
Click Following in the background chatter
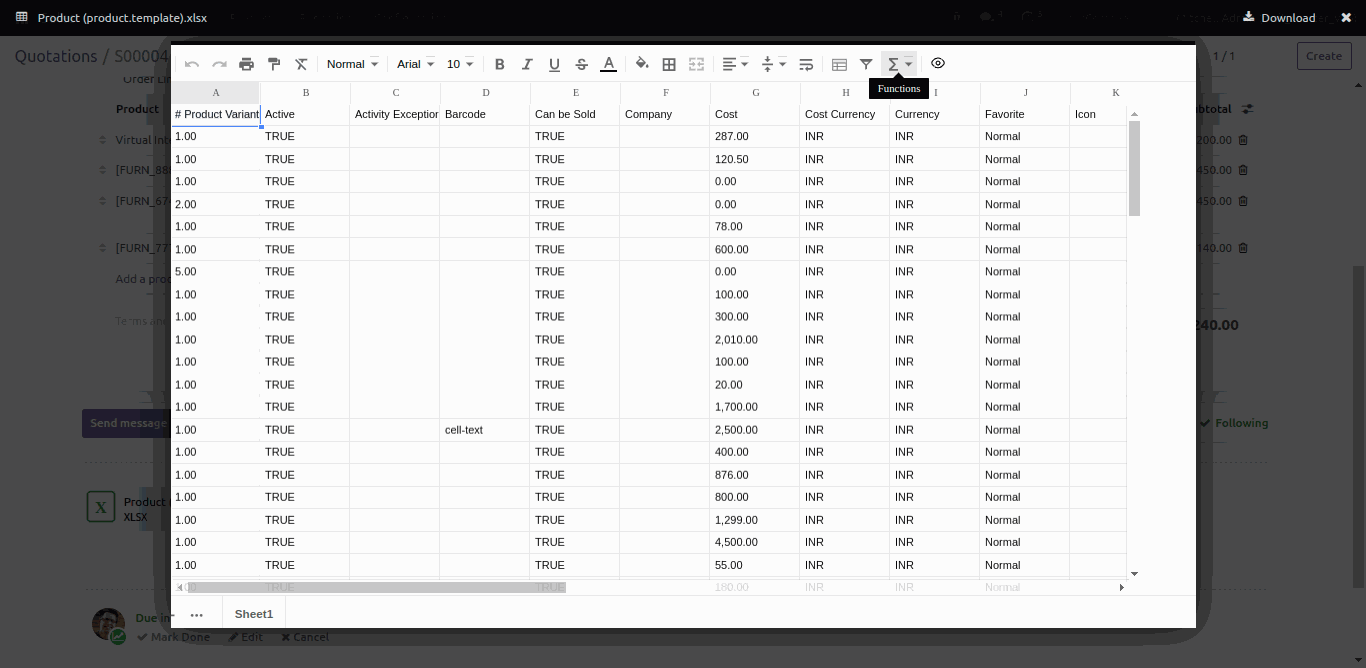(1234, 423)
